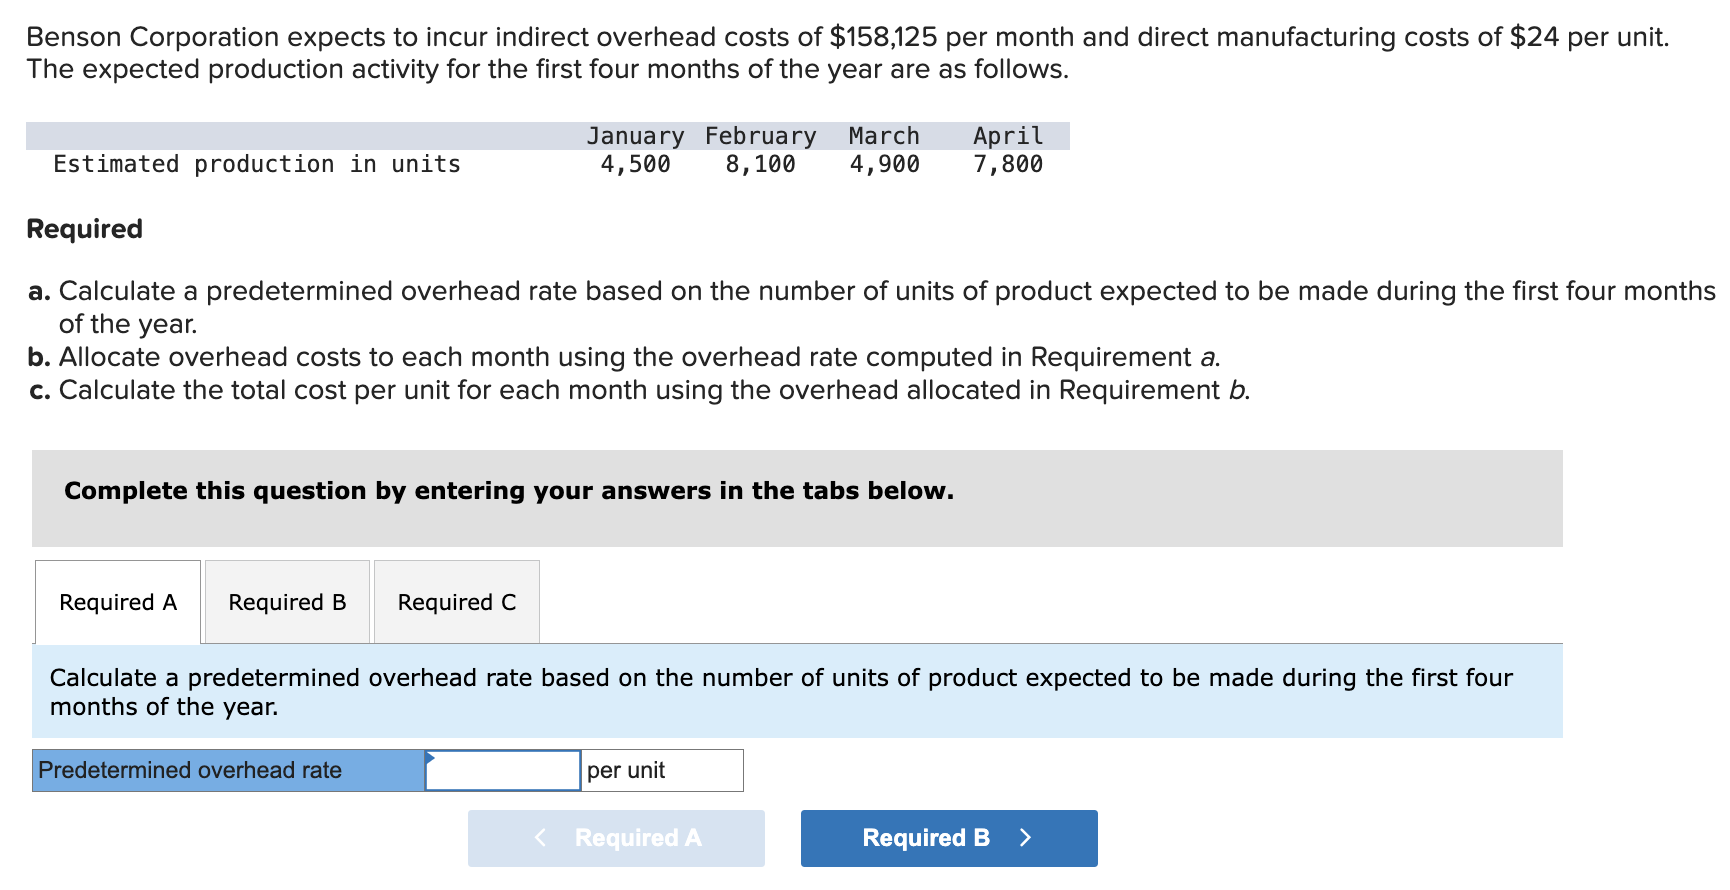This screenshot has width=1730, height=890.
Task: Click the April column header
Action: [x=1008, y=136]
